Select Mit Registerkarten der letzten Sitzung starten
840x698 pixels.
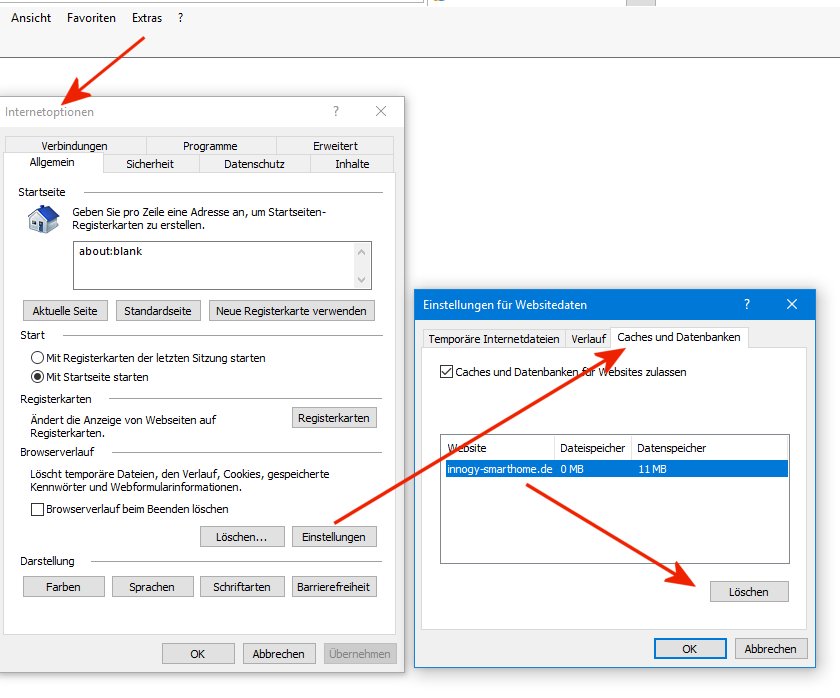point(38,358)
